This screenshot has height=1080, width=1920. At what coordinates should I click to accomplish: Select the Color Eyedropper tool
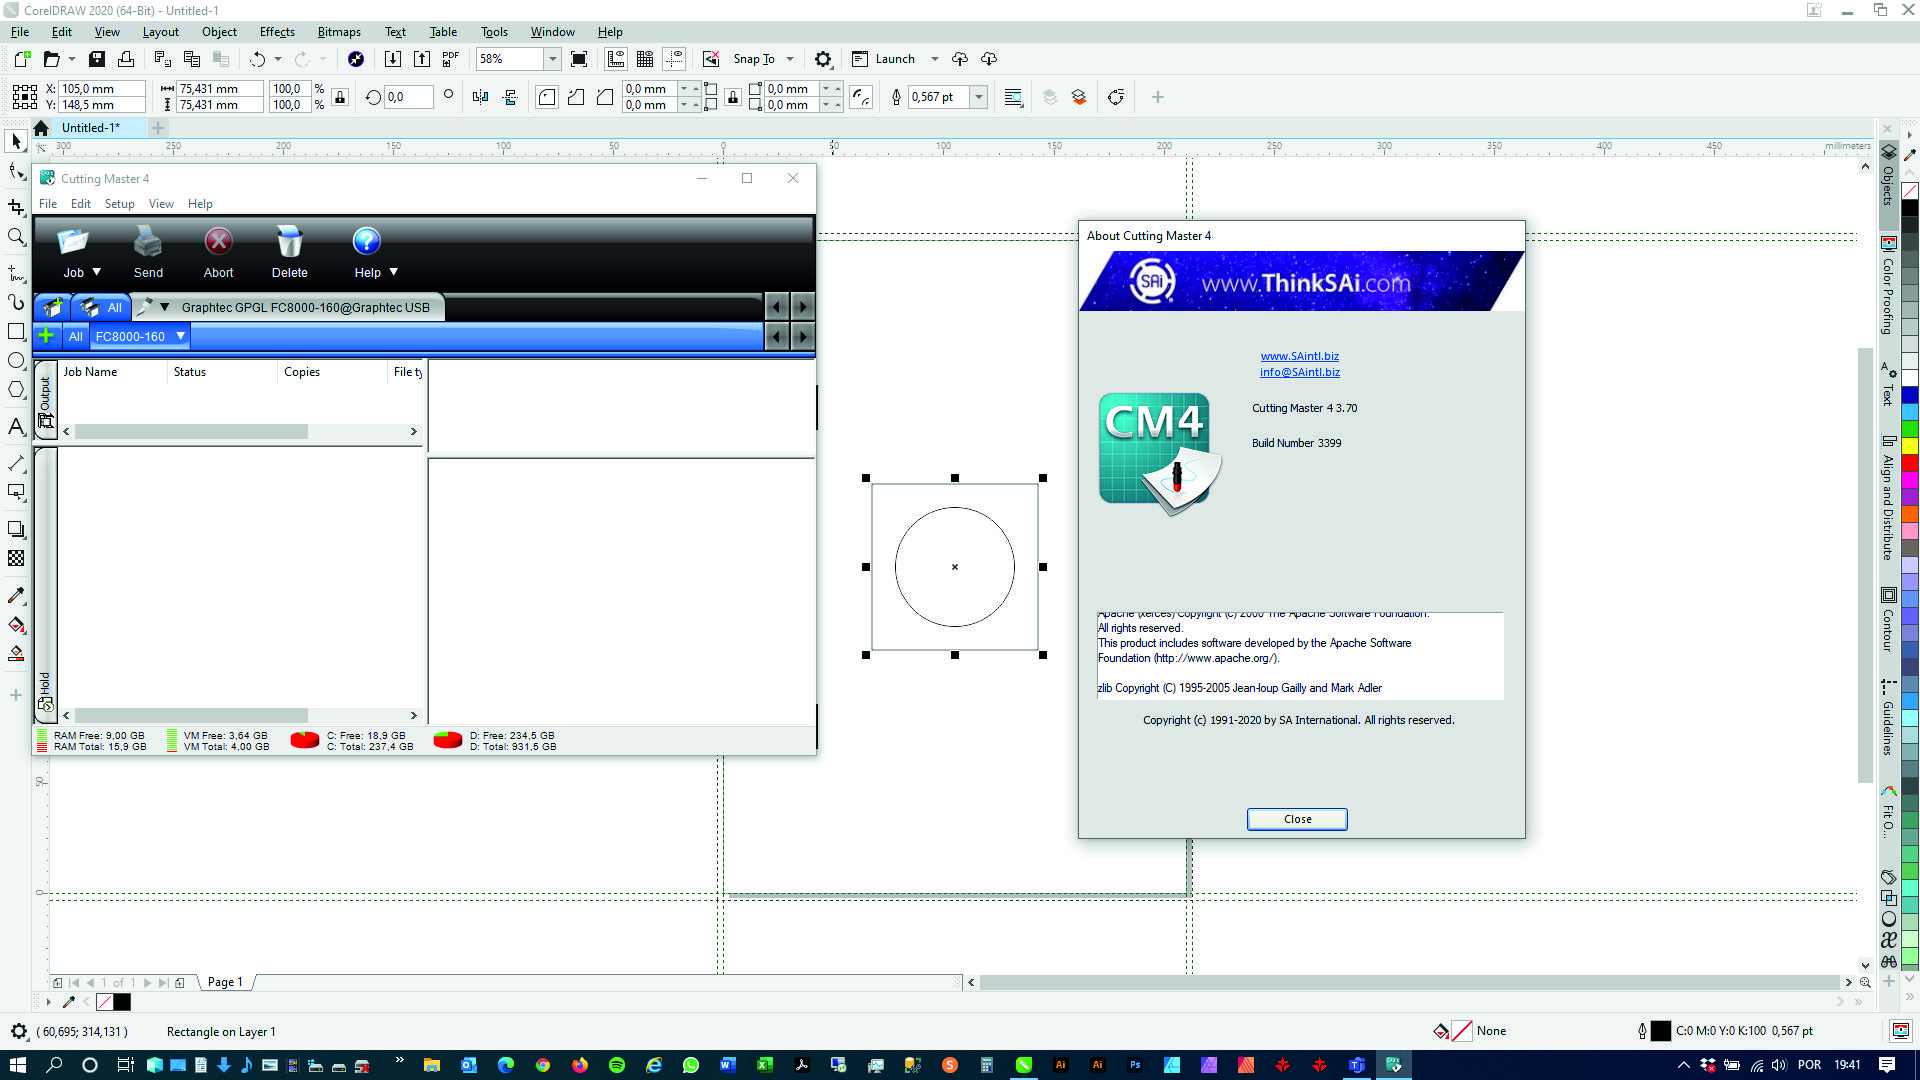coord(16,595)
